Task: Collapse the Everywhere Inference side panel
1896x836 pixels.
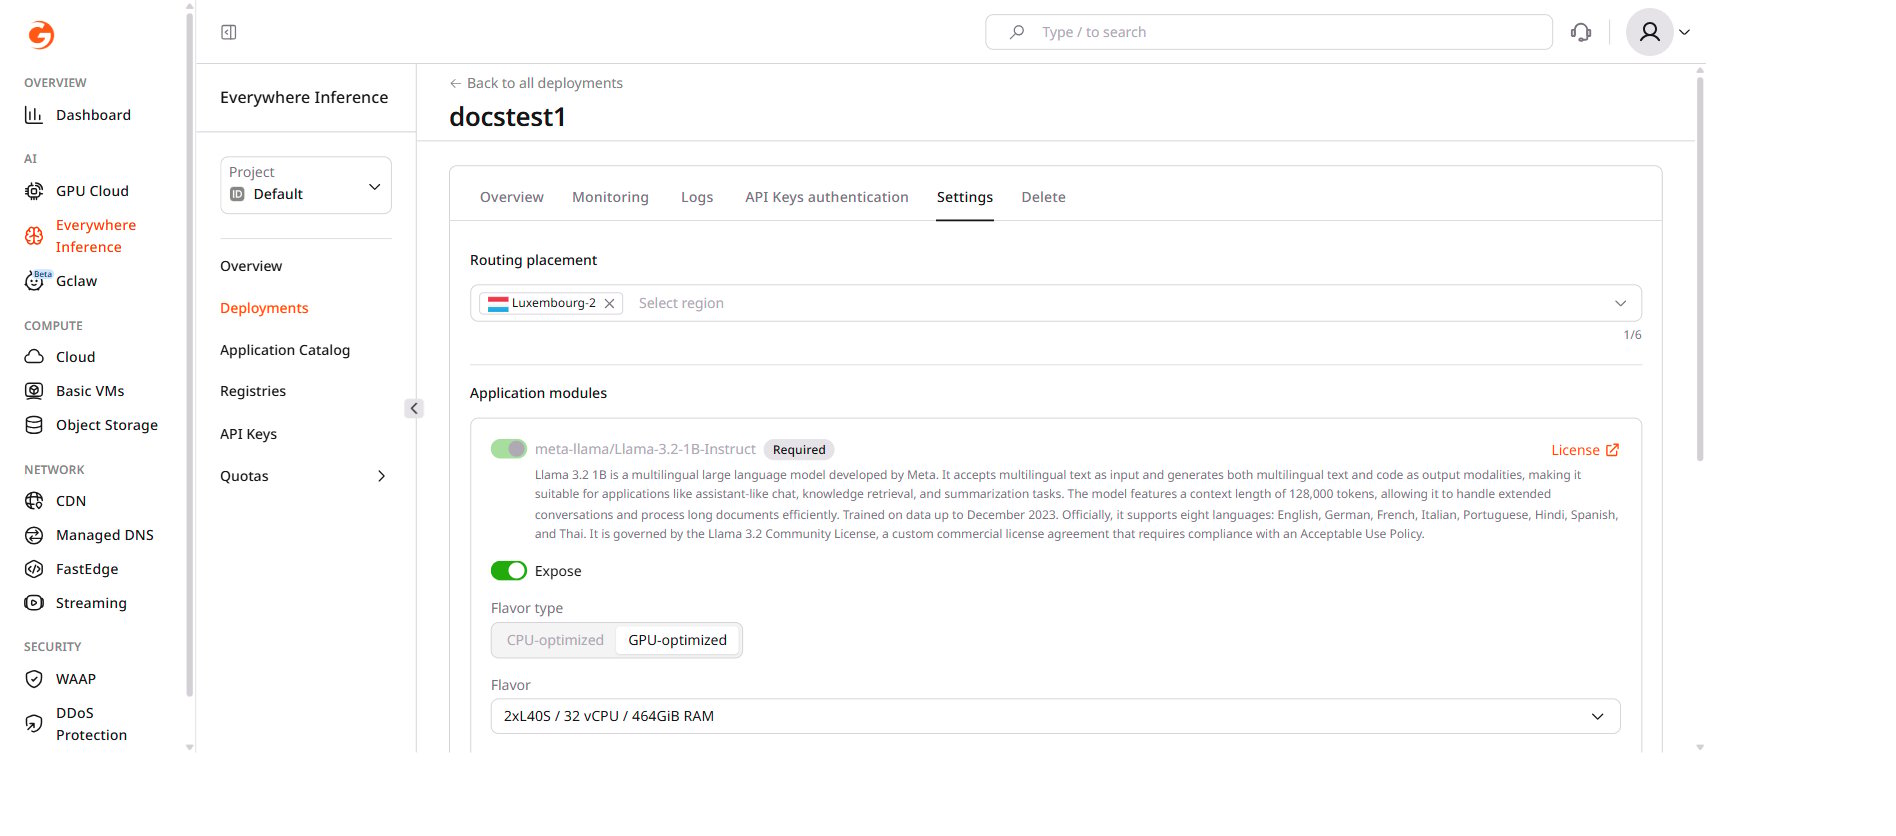Action: pyautogui.click(x=414, y=408)
